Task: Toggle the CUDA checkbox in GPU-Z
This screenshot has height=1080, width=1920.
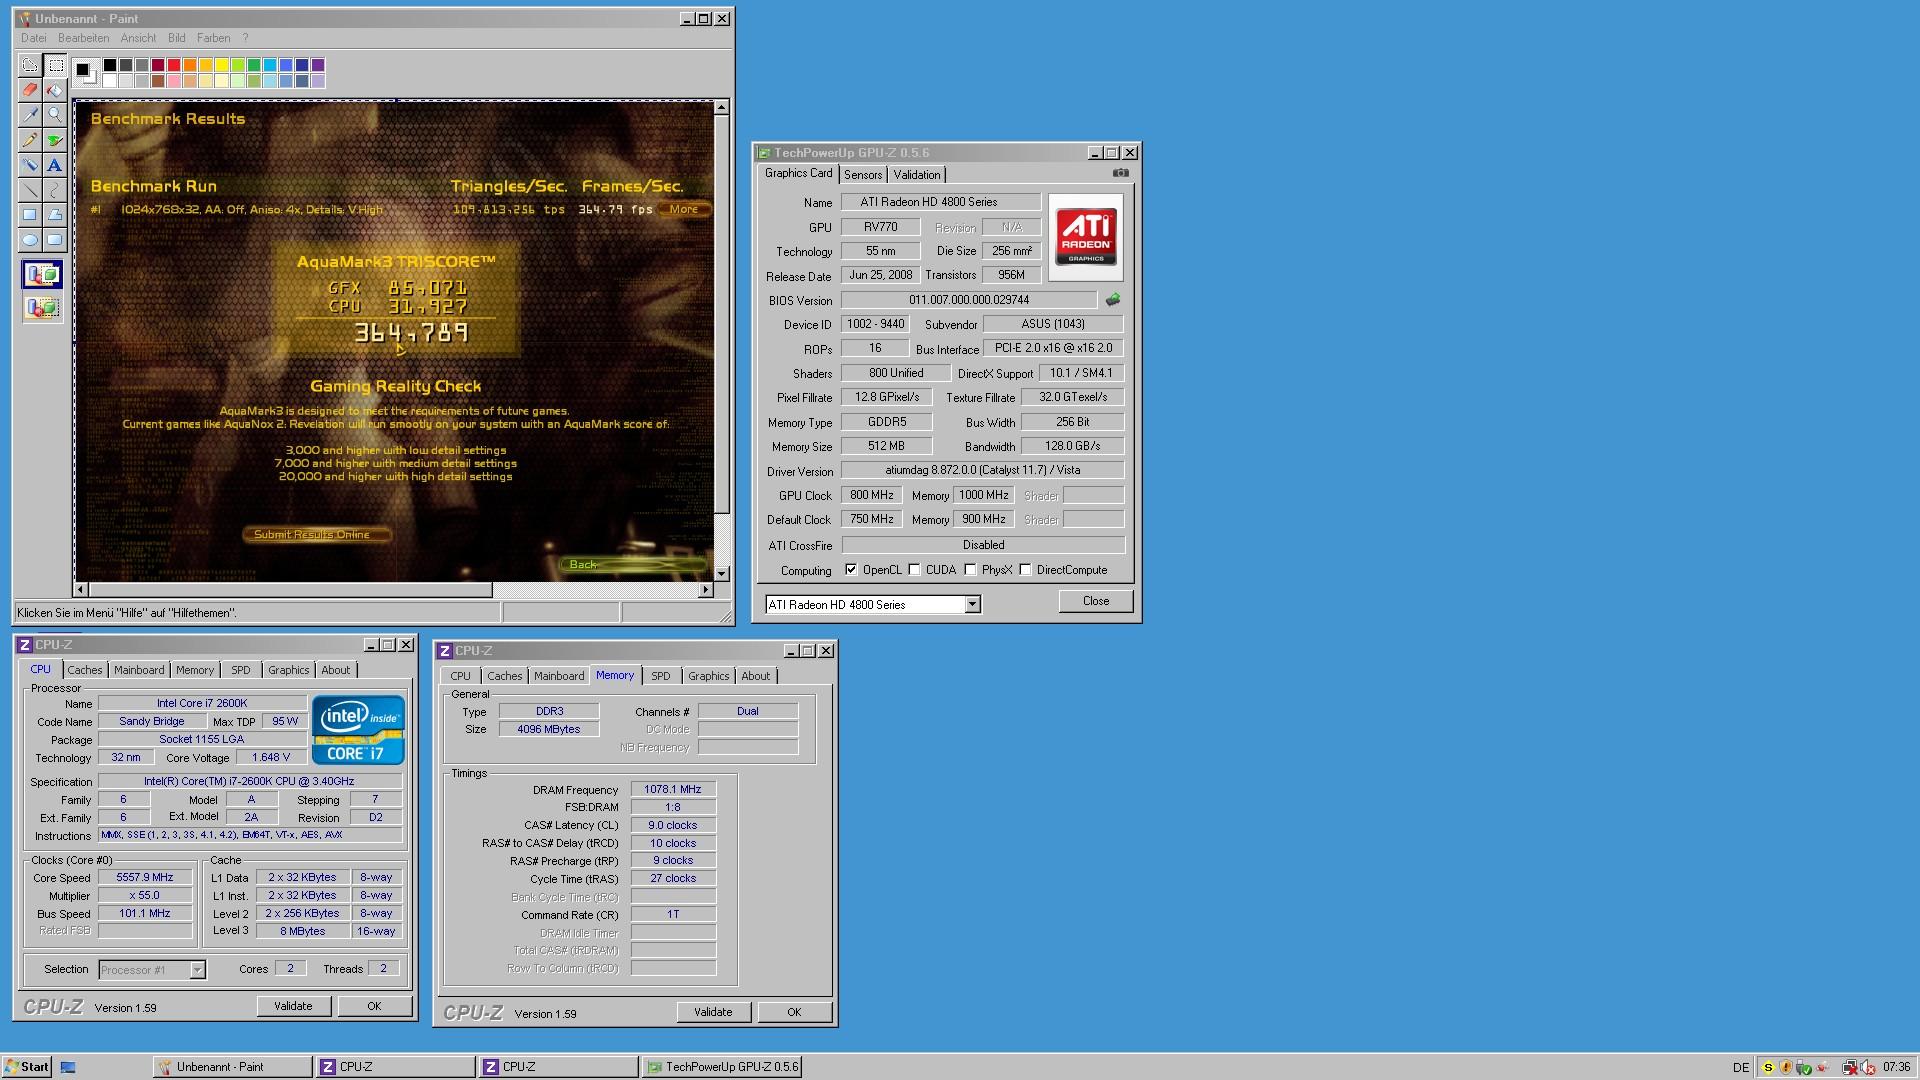Action: [914, 570]
